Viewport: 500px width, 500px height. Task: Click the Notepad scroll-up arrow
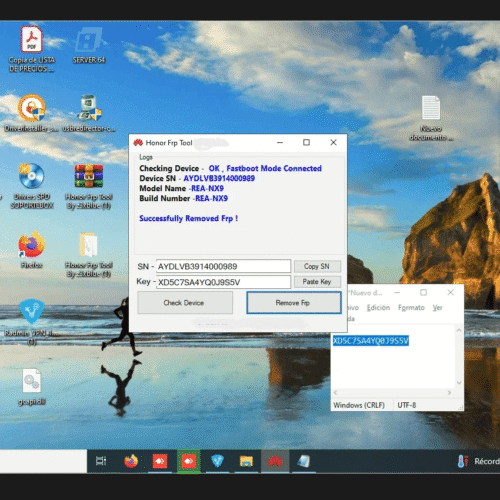click(x=459, y=330)
